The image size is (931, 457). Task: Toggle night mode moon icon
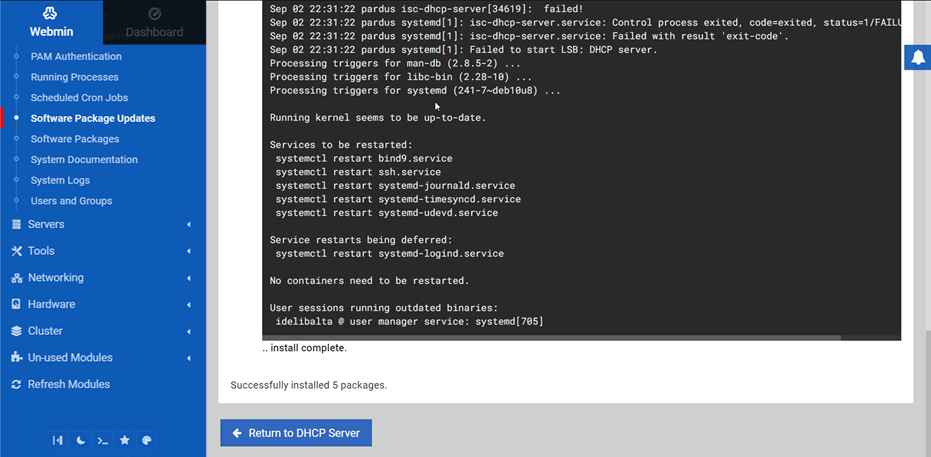(80, 440)
